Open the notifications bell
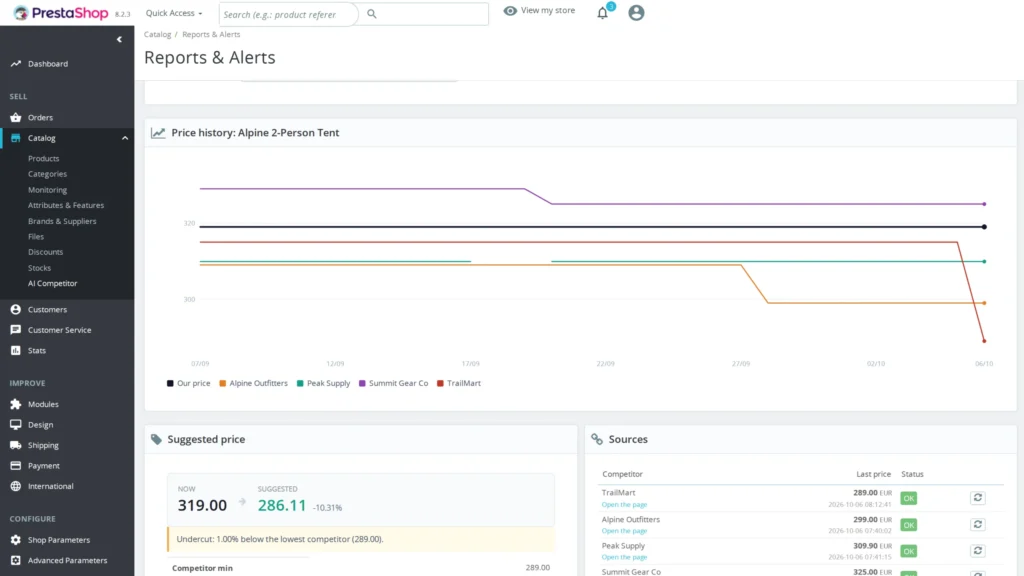1024x576 pixels. click(603, 12)
